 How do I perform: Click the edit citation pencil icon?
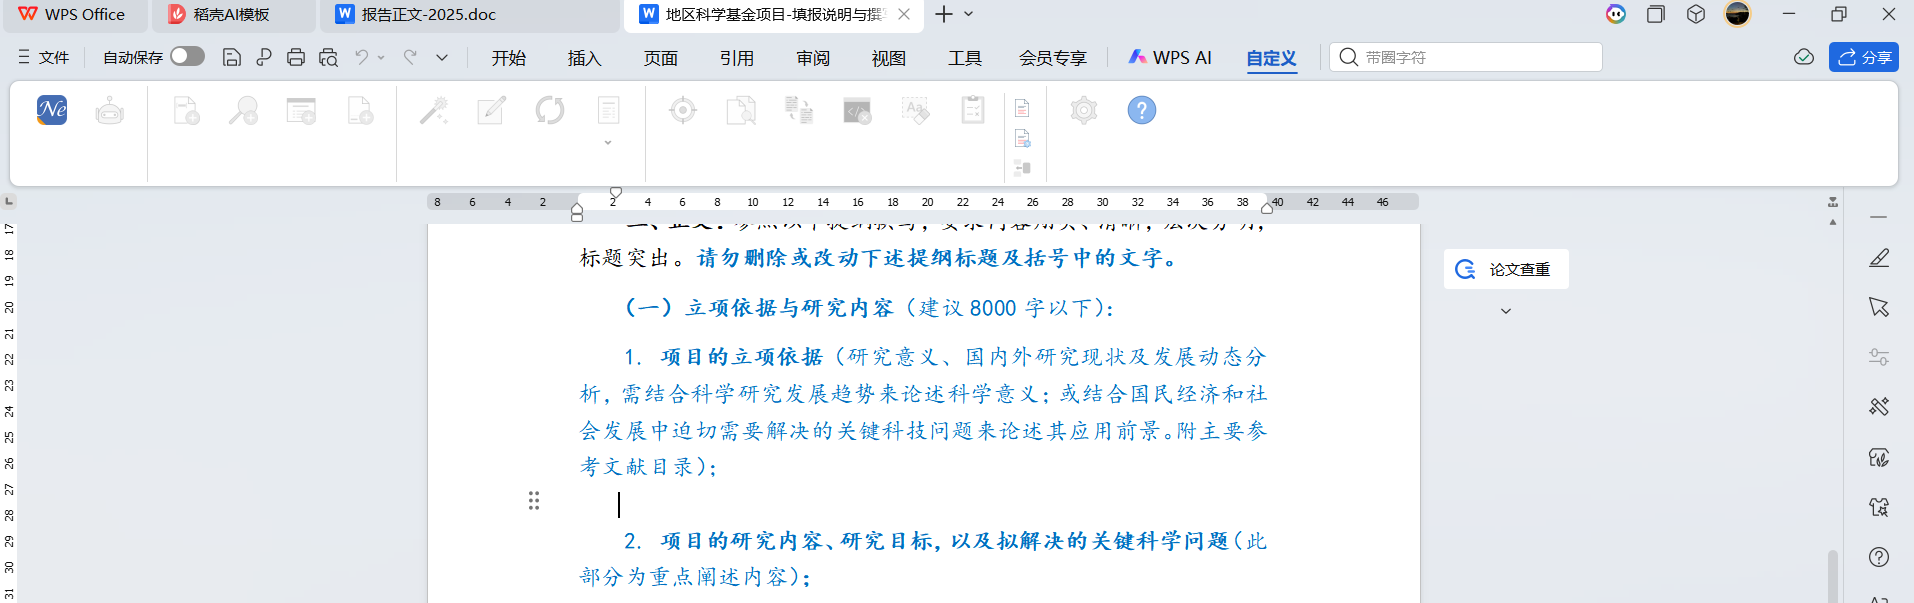coord(491,110)
